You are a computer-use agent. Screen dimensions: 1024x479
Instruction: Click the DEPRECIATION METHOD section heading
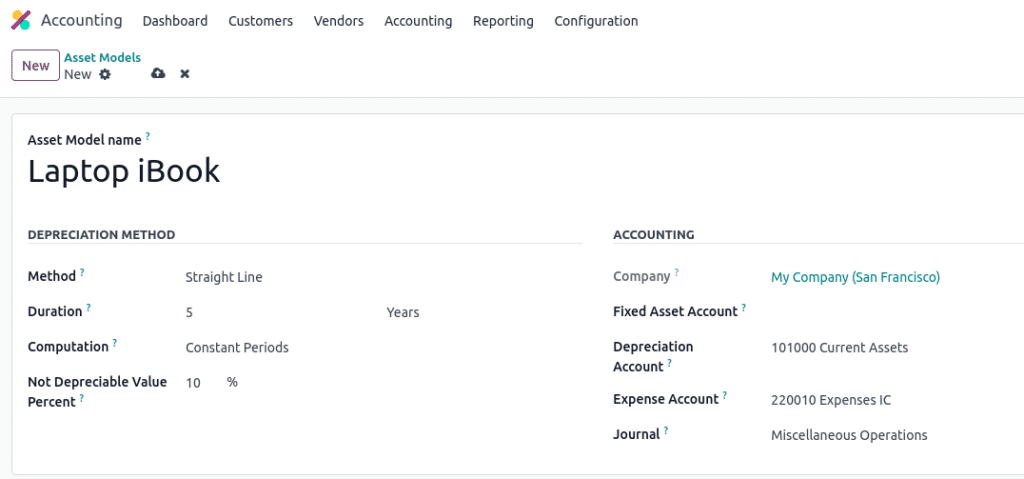click(101, 235)
